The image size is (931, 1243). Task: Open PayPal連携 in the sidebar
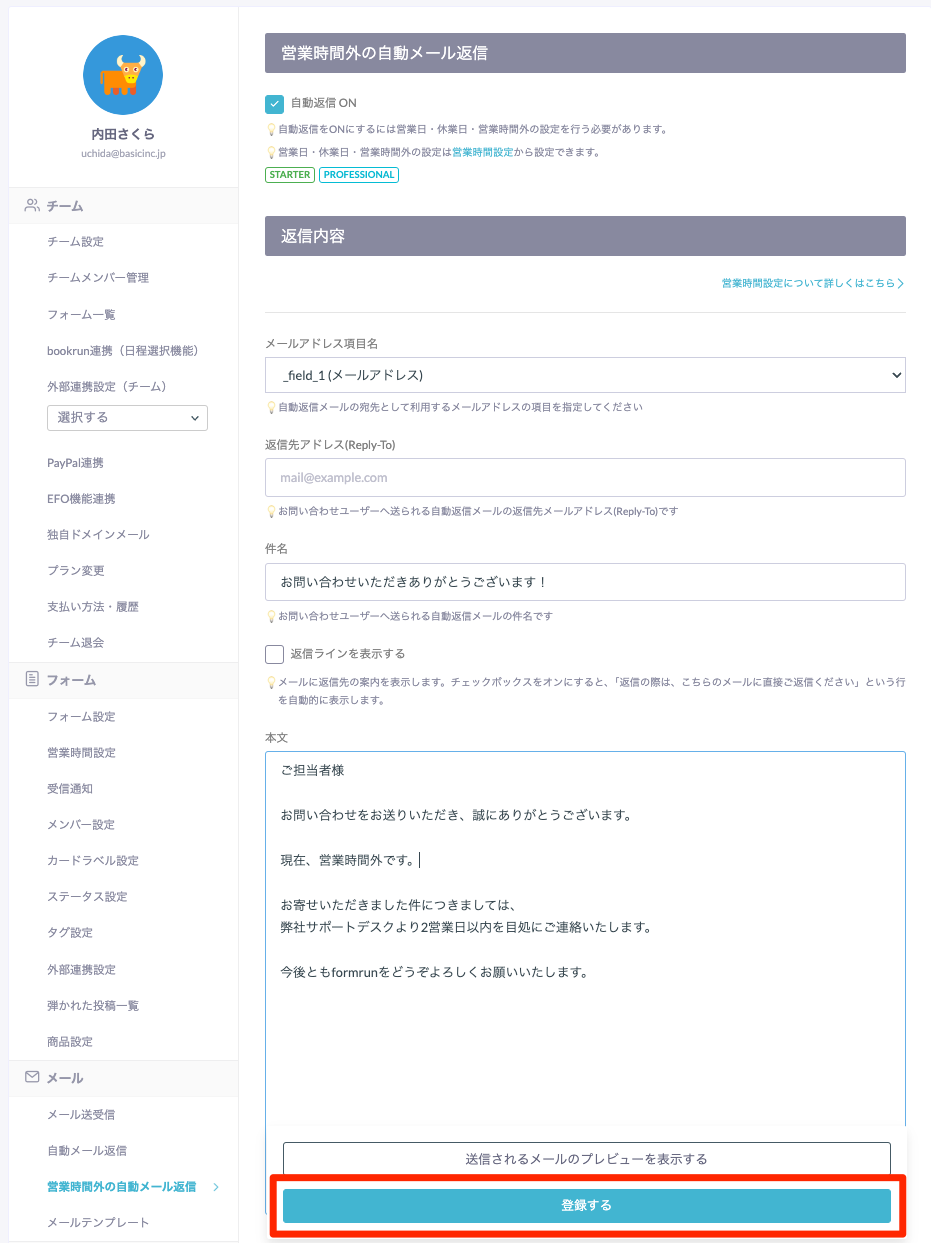pos(75,463)
